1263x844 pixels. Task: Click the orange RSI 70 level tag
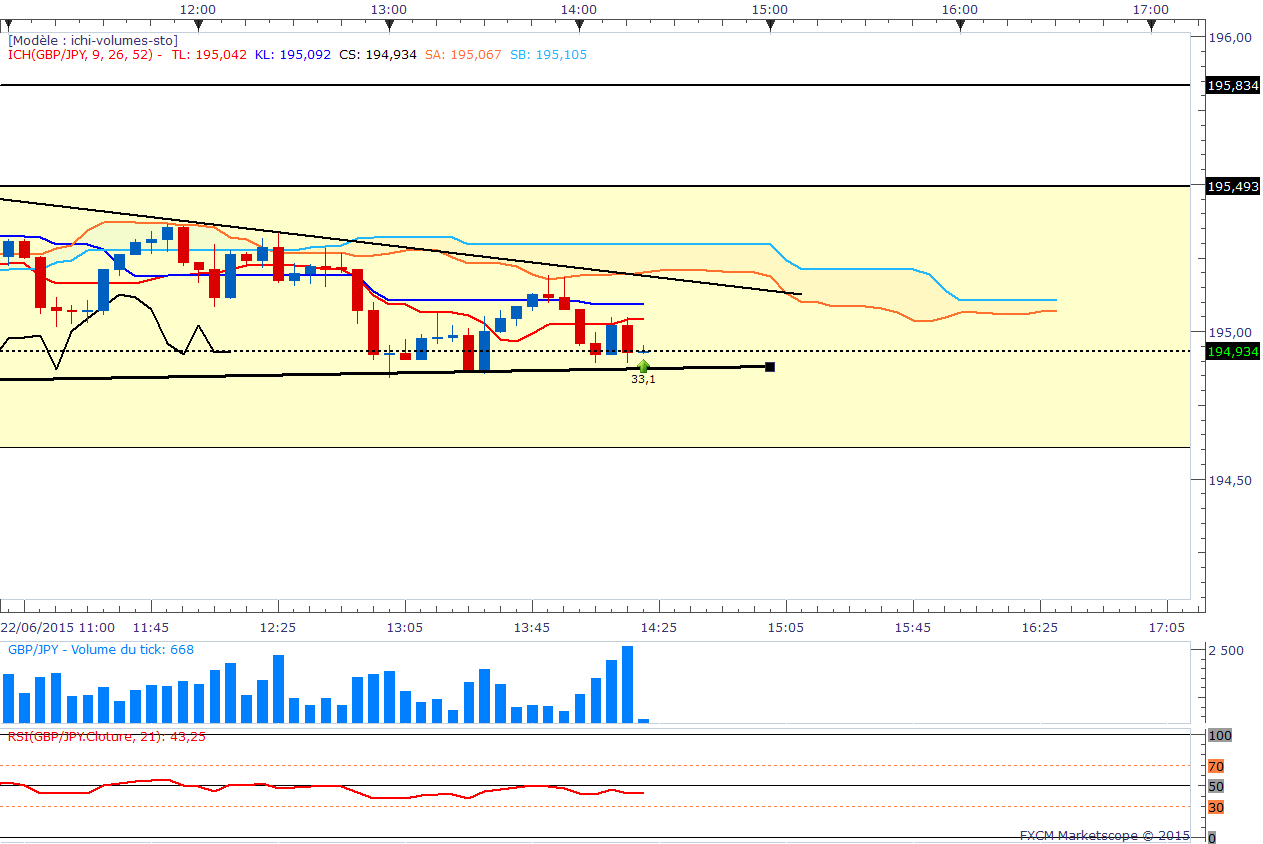tap(1216, 767)
